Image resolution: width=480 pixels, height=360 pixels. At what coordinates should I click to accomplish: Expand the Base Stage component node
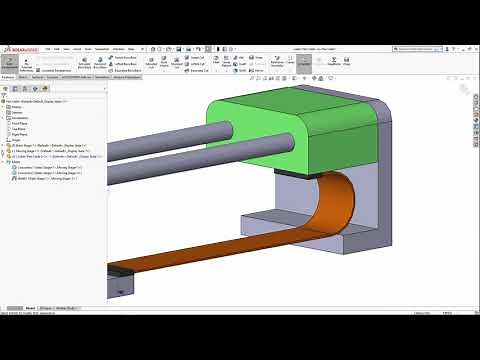(3, 146)
